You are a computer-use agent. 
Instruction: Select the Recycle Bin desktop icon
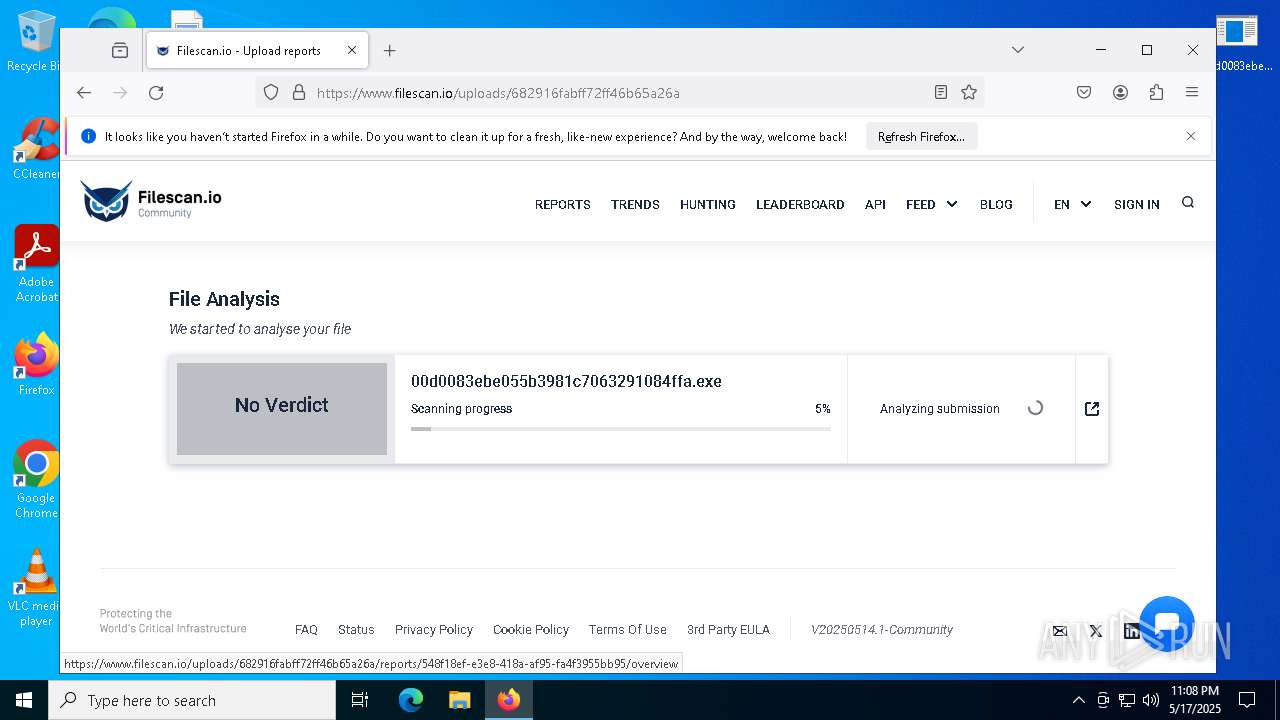[x=34, y=42]
